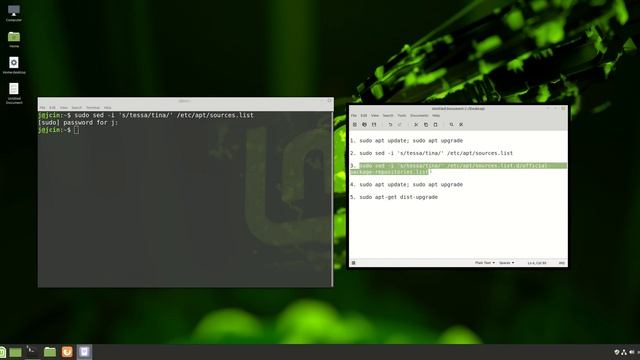Click the Open file icon in text editor toolbar
The width and height of the screenshot is (640, 360).
[x=364, y=124]
